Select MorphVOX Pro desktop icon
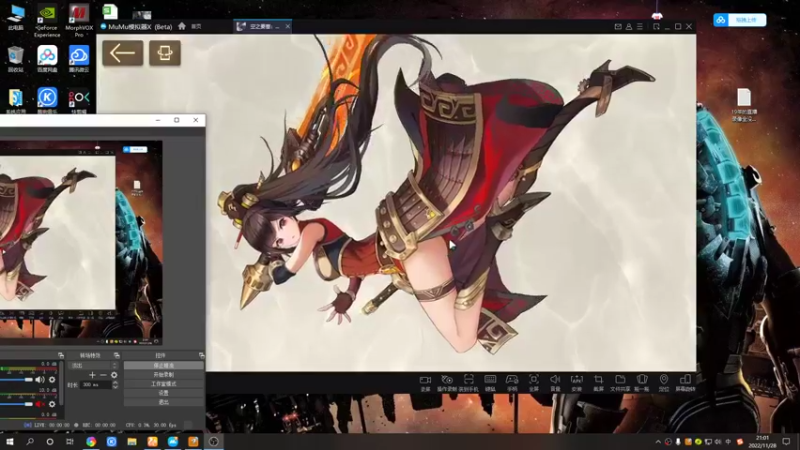The image size is (800, 450). [79, 21]
